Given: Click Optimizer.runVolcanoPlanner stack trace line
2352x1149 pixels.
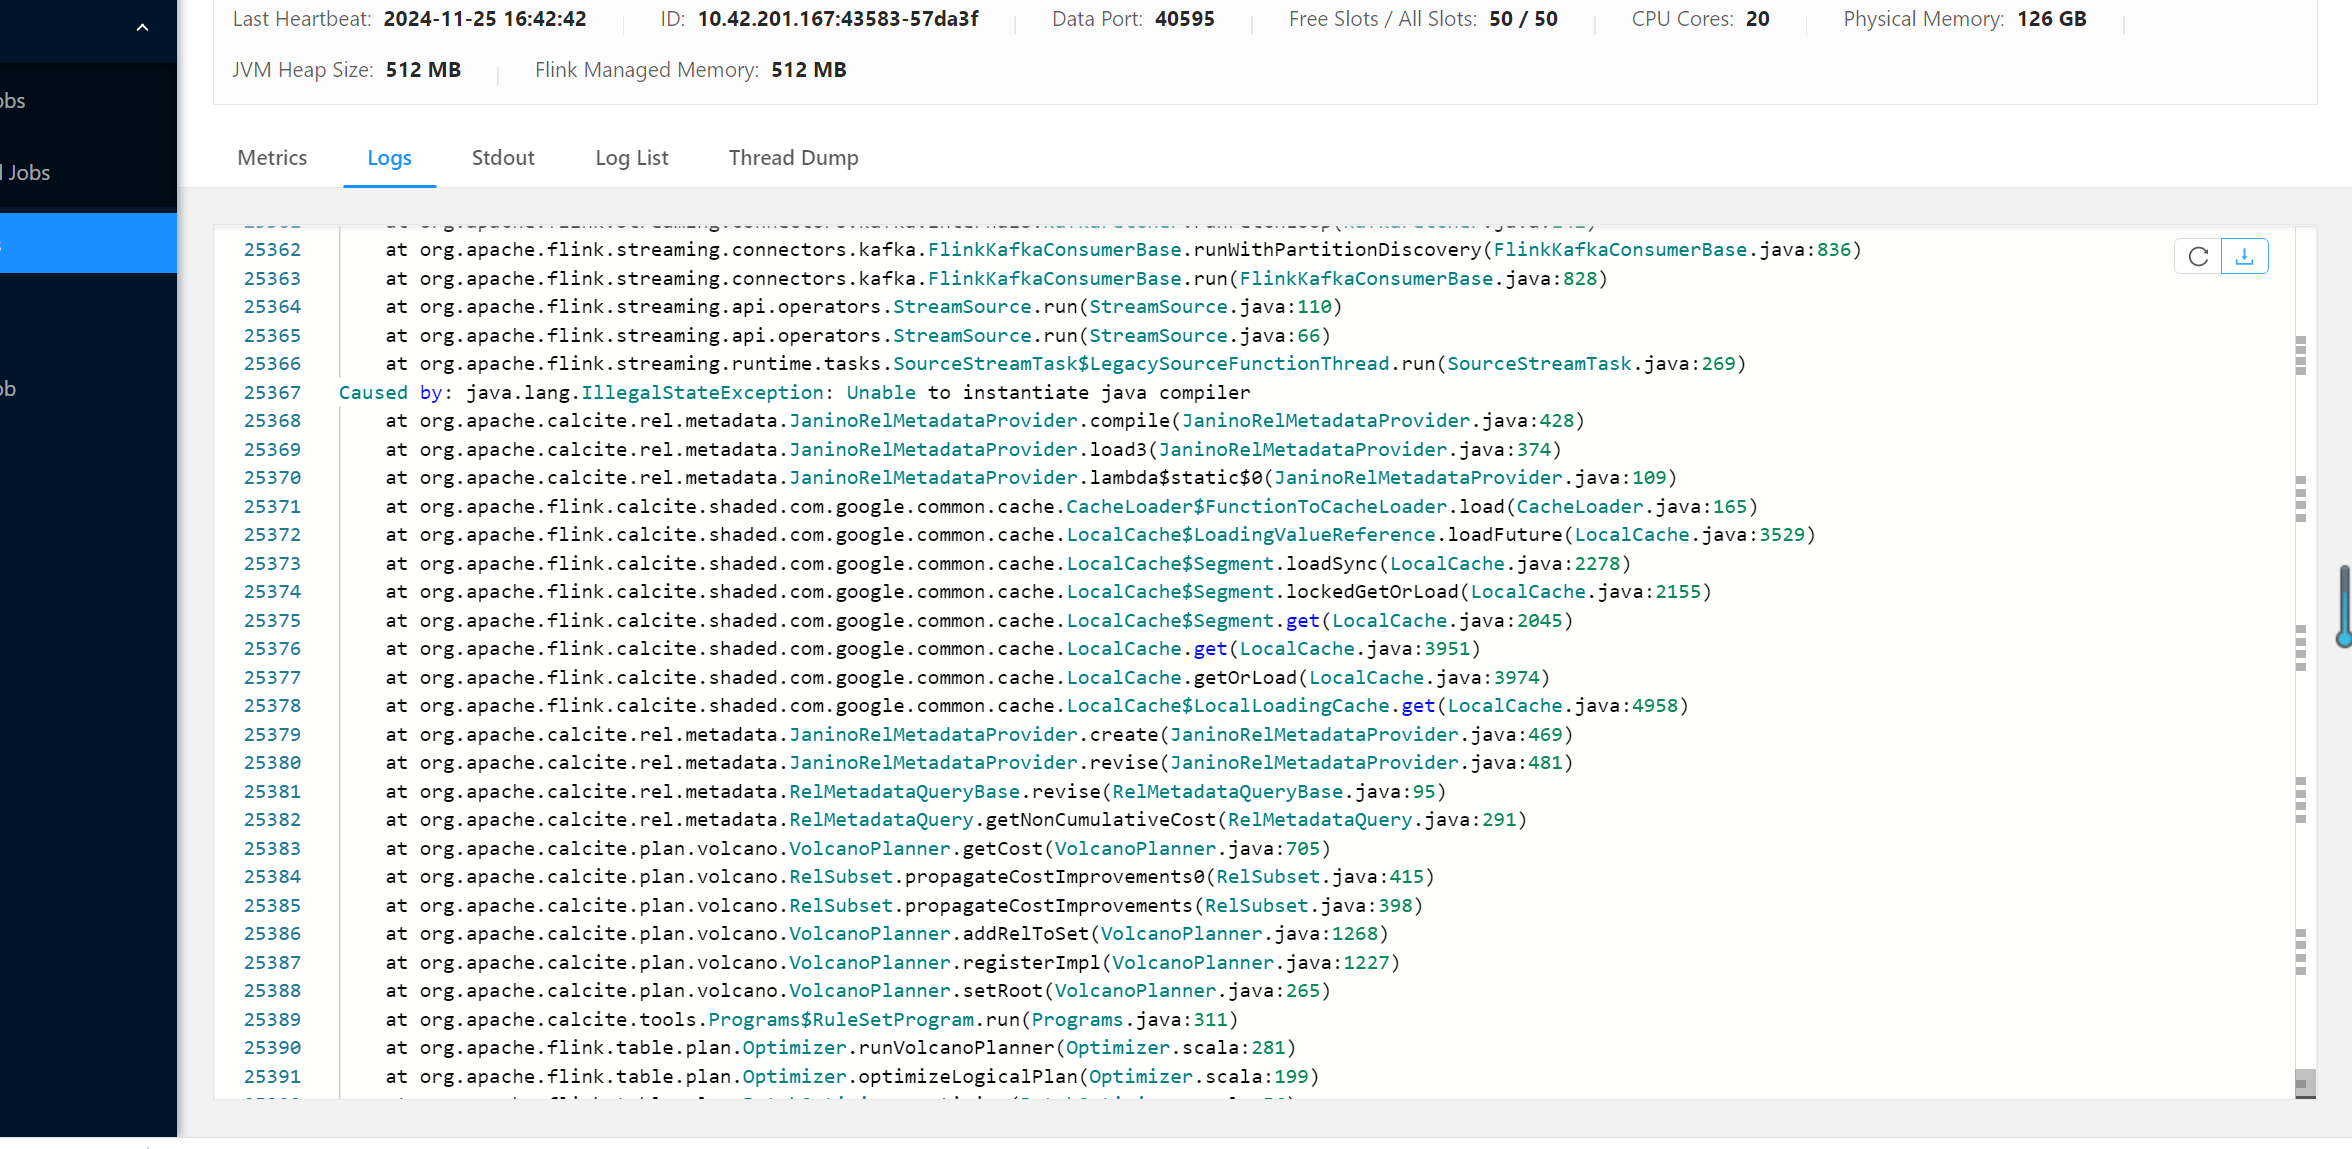Looking at the screenshot, I should (841, 1048).
